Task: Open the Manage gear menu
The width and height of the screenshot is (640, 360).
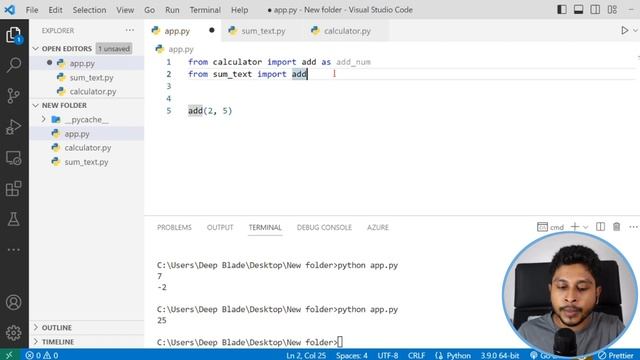Action: click(13, 333)
